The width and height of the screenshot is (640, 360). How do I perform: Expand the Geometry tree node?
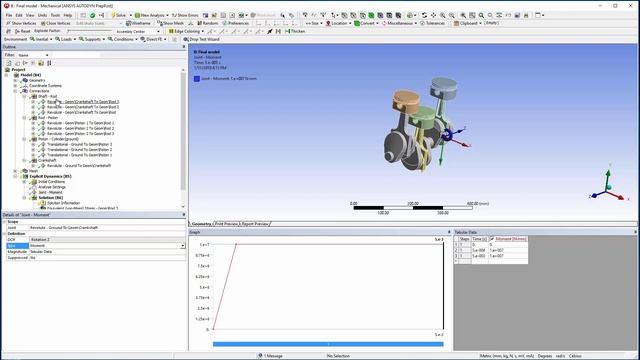16,80
